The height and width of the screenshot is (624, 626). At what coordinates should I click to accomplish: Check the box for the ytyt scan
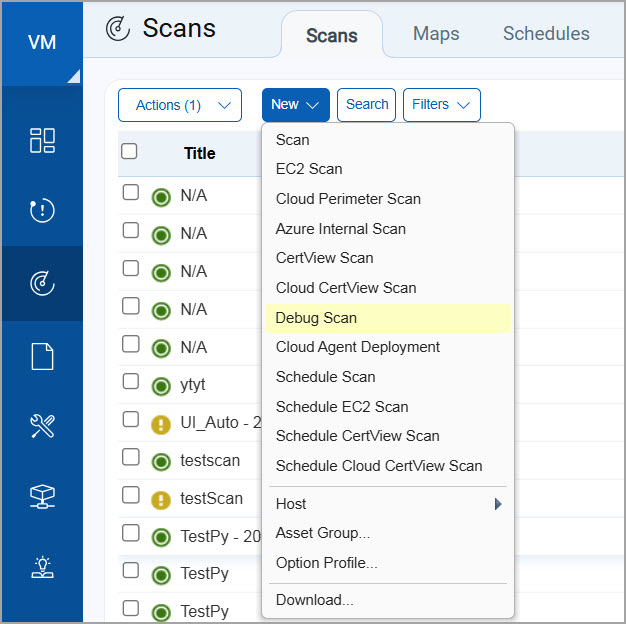pos(131,381)
